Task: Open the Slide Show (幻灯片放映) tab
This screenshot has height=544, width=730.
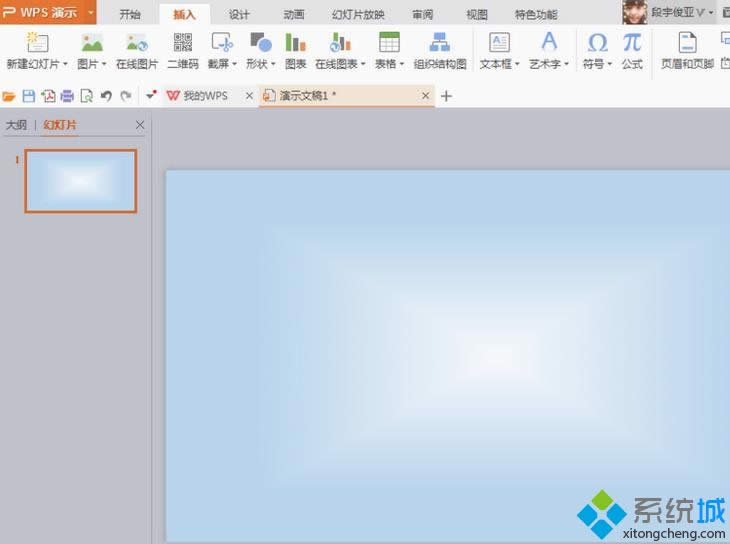Action: [x=358, y=14]
